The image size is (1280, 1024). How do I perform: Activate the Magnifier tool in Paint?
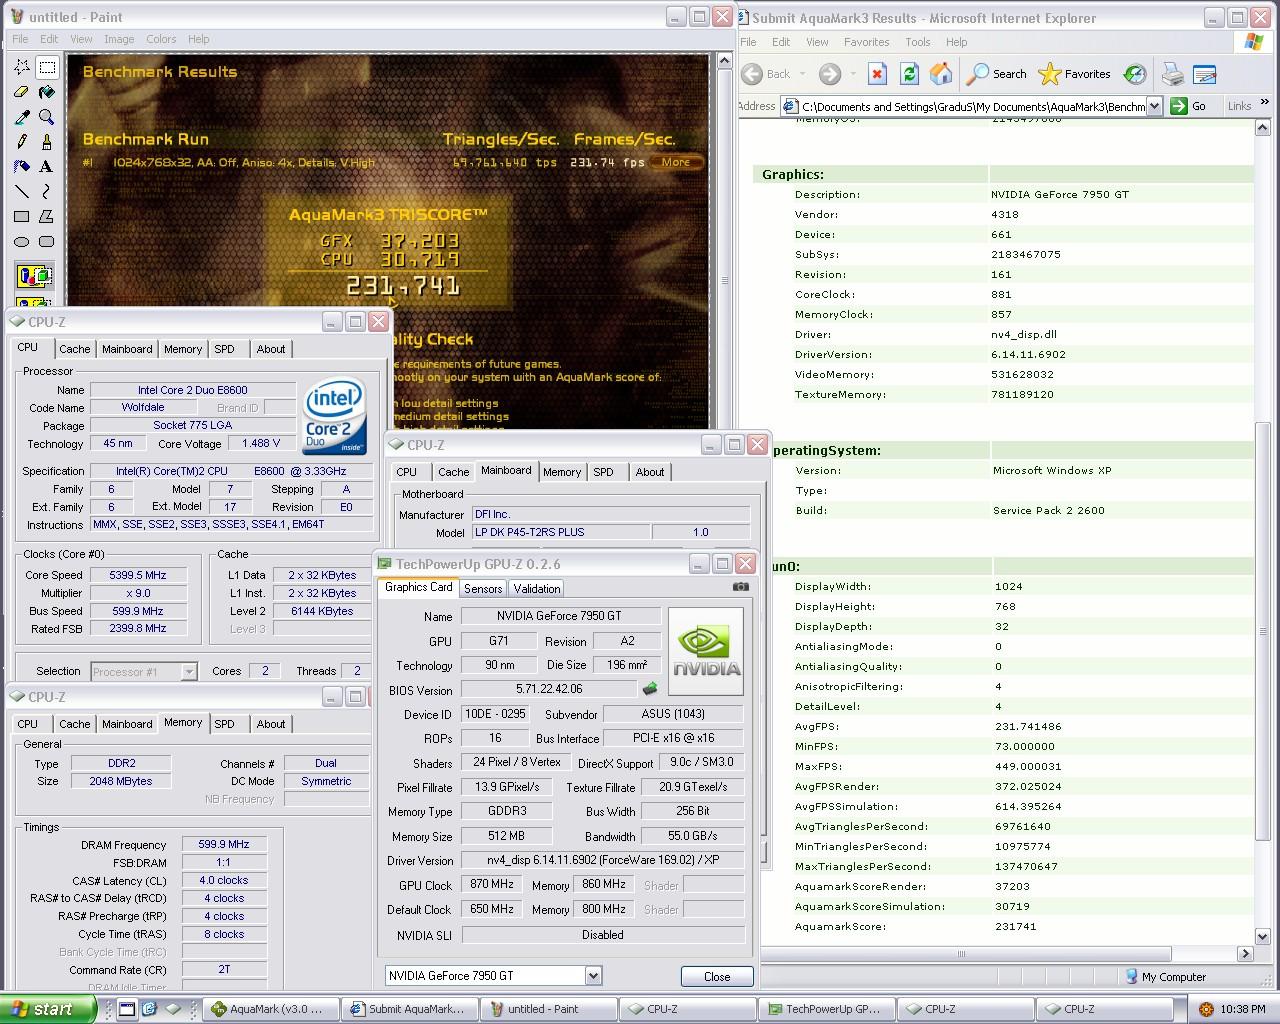(x=47, y=117)
